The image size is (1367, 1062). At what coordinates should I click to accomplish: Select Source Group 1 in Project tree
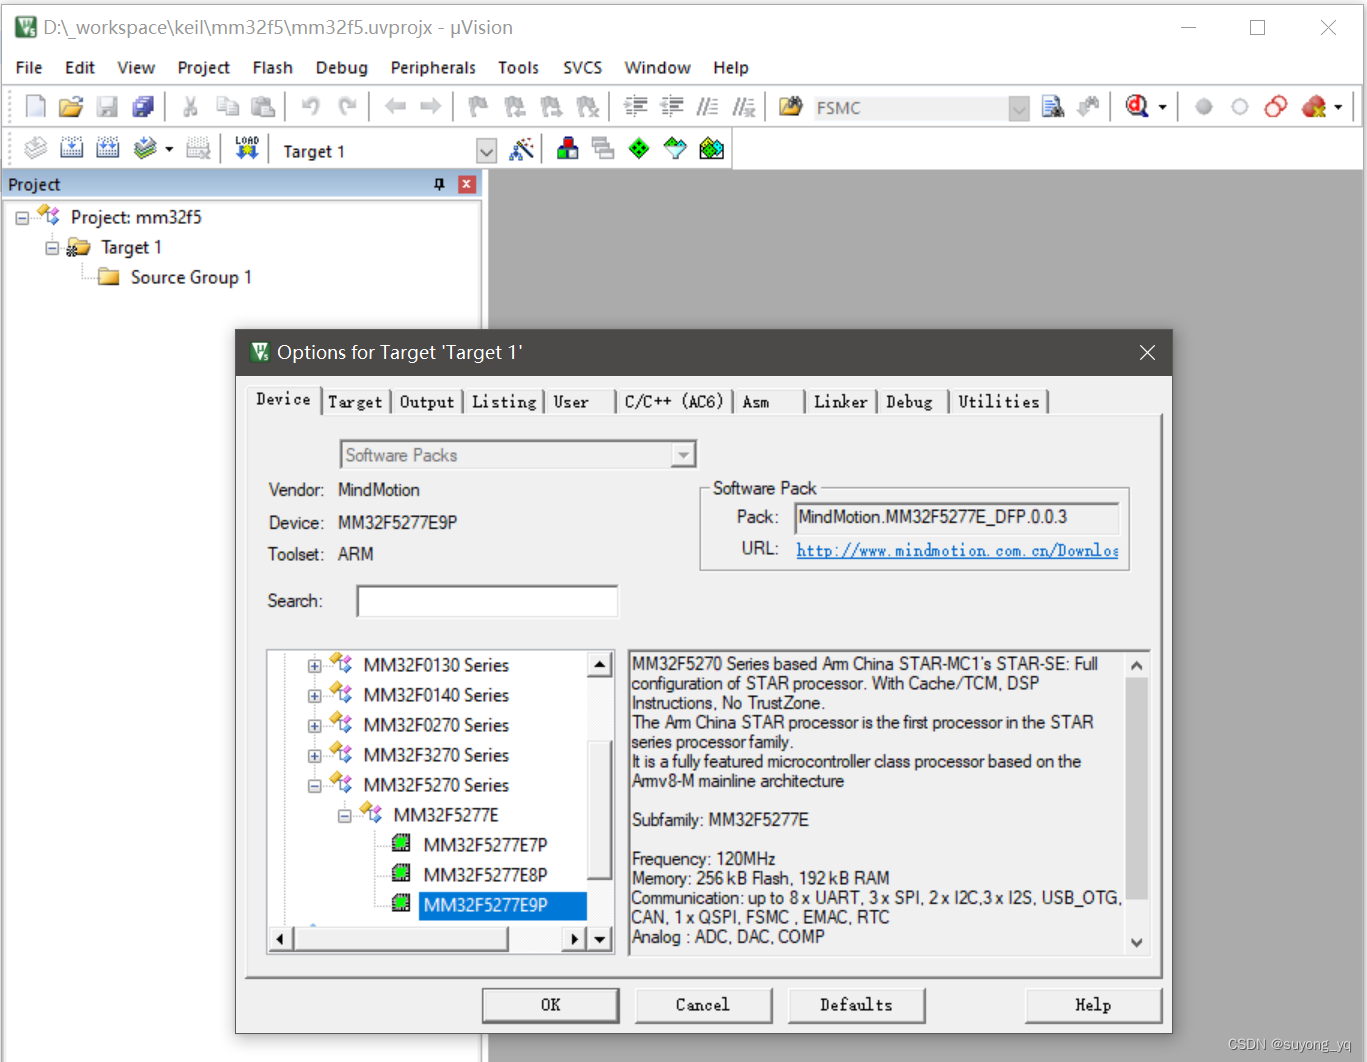coord(191,277)
